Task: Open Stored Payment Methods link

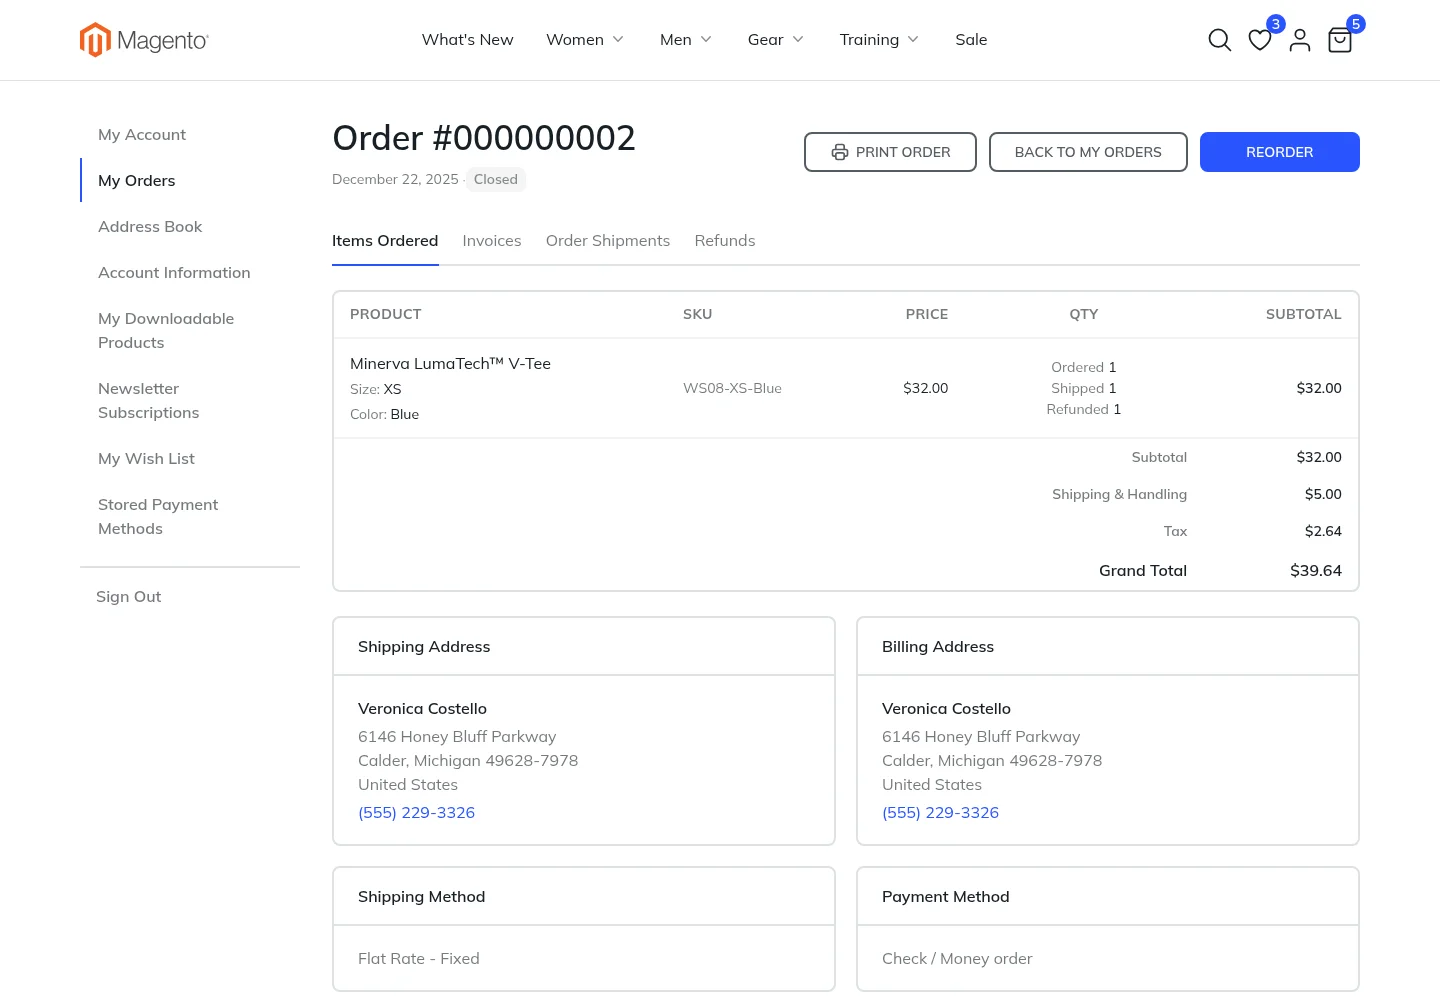Action: (158, 517)
